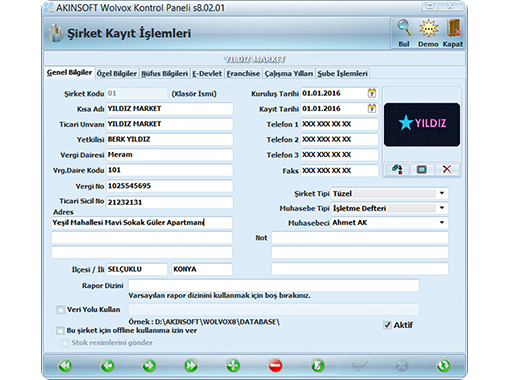Toggle the Veri Yolu Kullan checkbox
The height and width of the screenshot is (380, 510).
[x=61, y=310]
